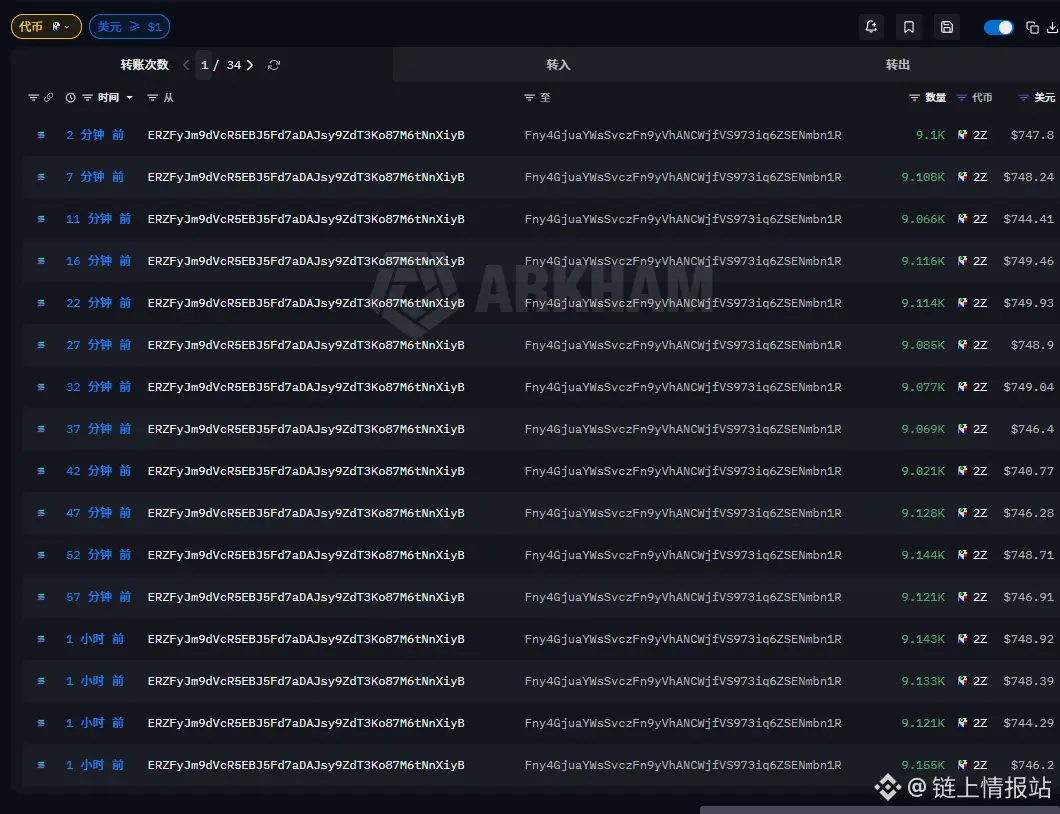Image resolution: width=1060 pixels, height=814 pixels.
Task: Open transaction icon for 42 分钟 前 row
Action: coord(41,471)
